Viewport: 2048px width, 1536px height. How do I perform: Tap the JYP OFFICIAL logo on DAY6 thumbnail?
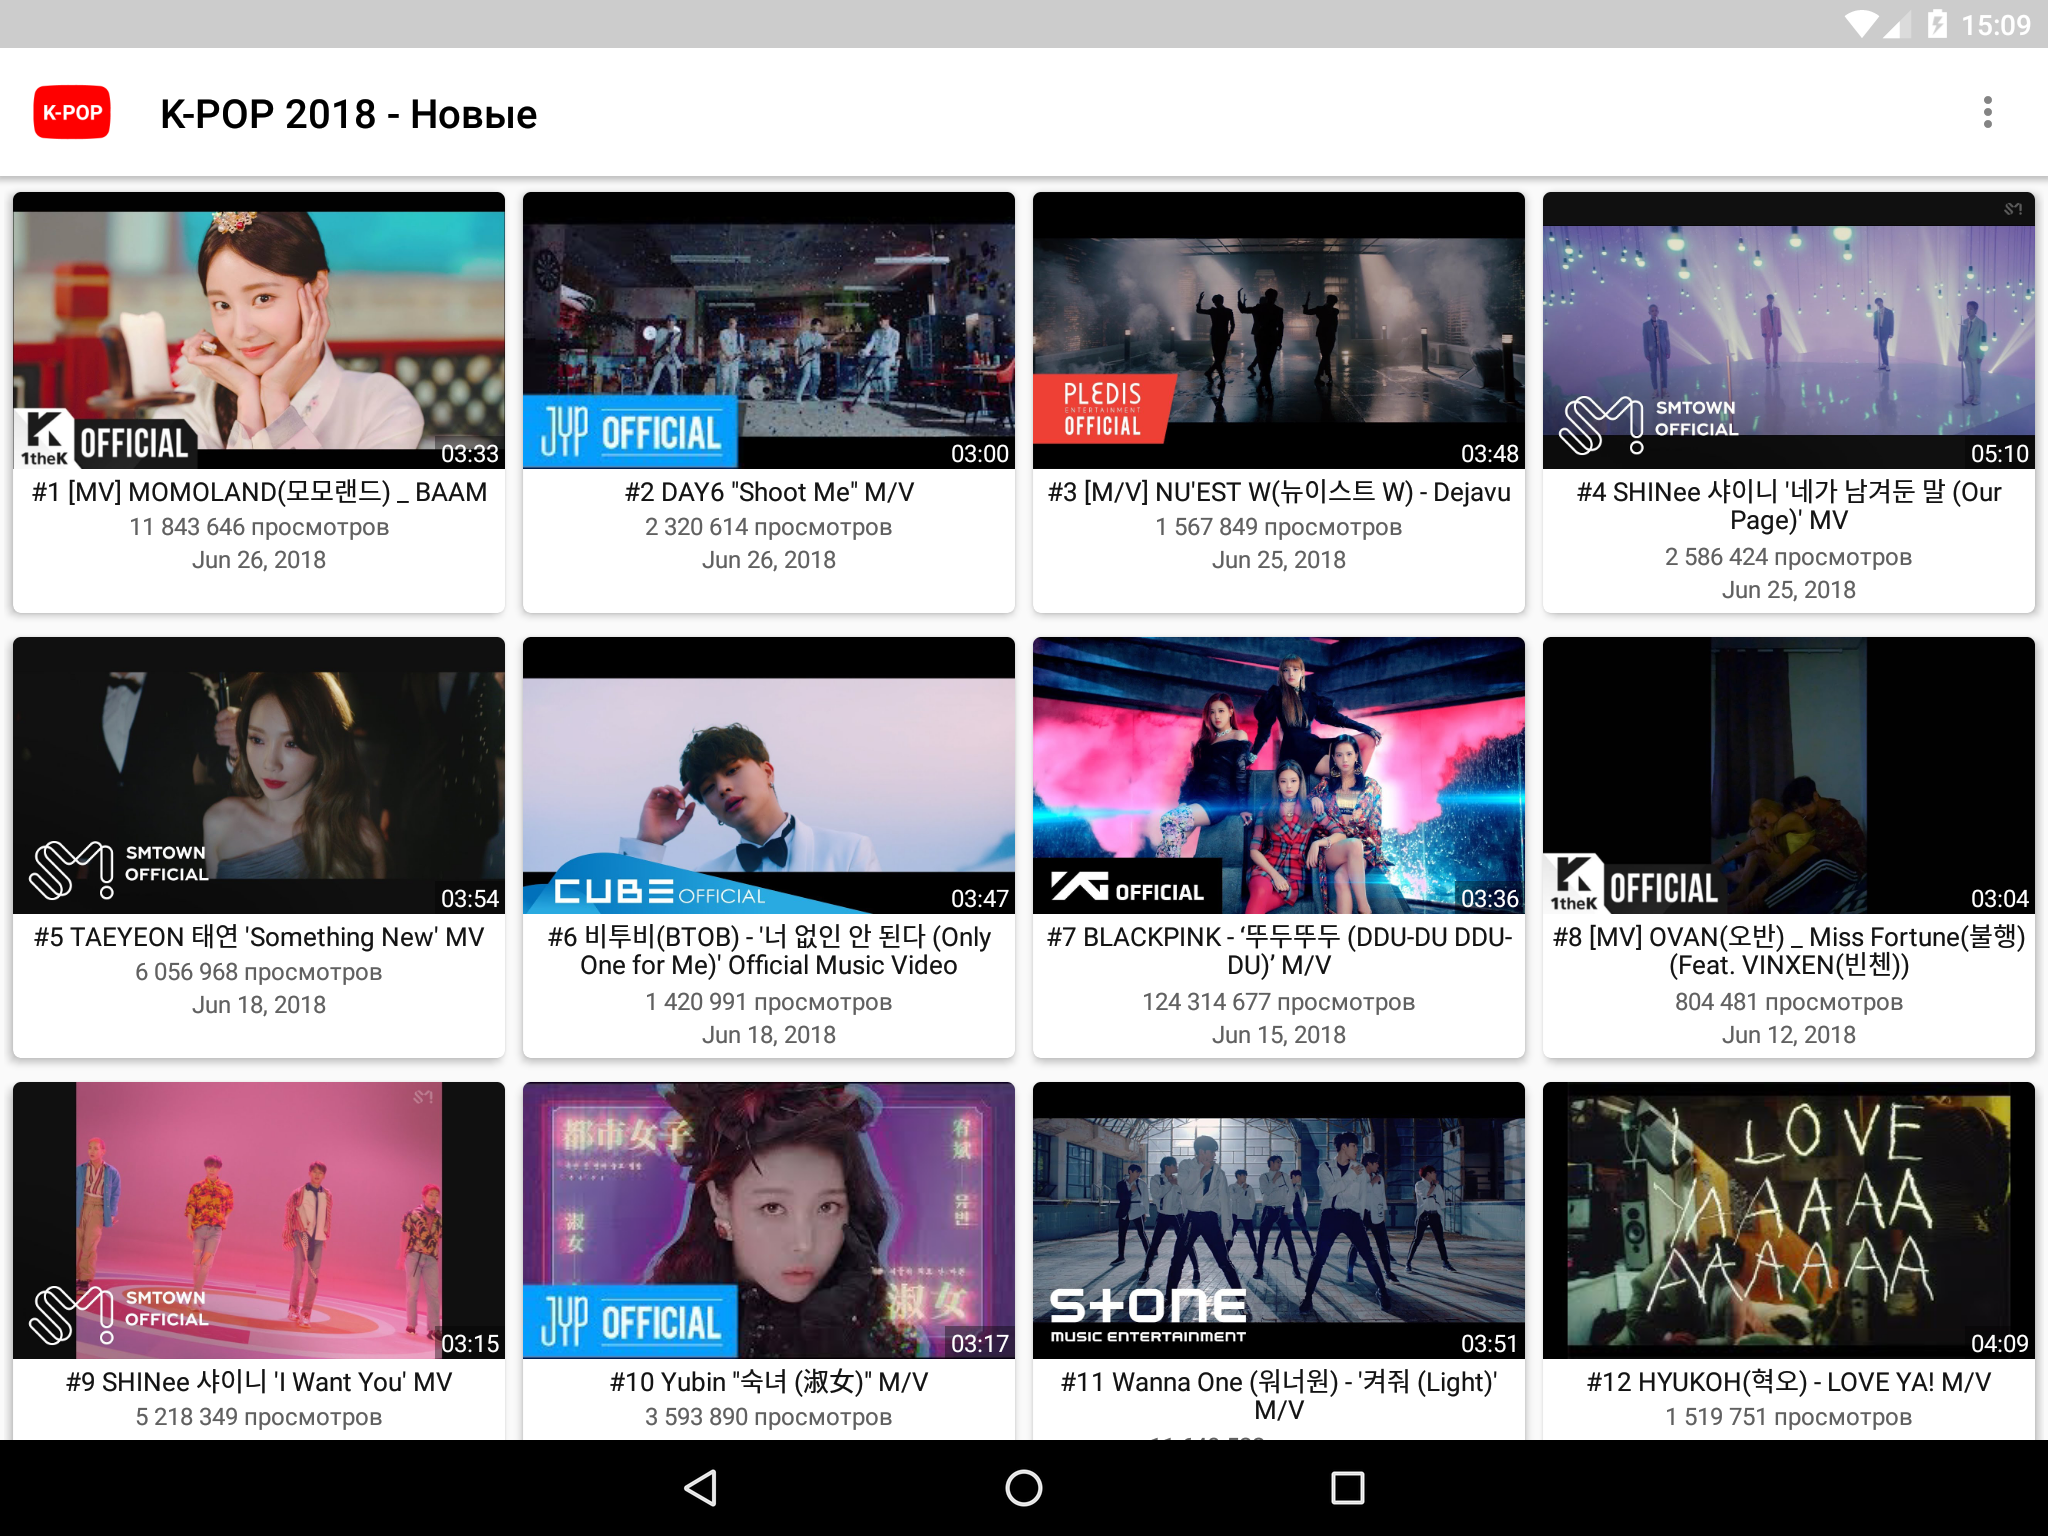[631, 432]
